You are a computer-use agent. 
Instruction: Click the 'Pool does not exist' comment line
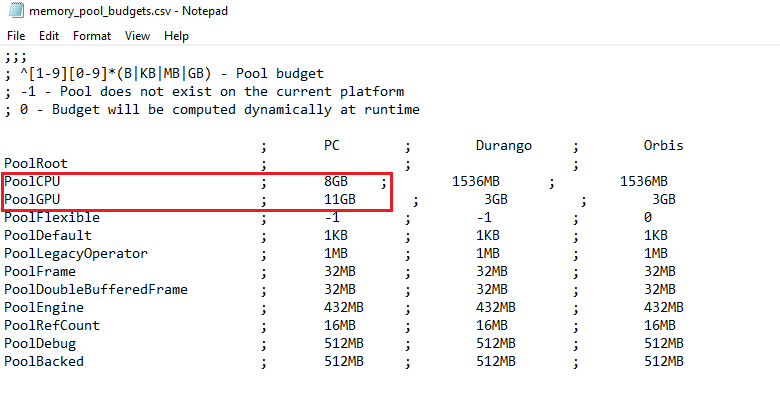tap(204, 92)
